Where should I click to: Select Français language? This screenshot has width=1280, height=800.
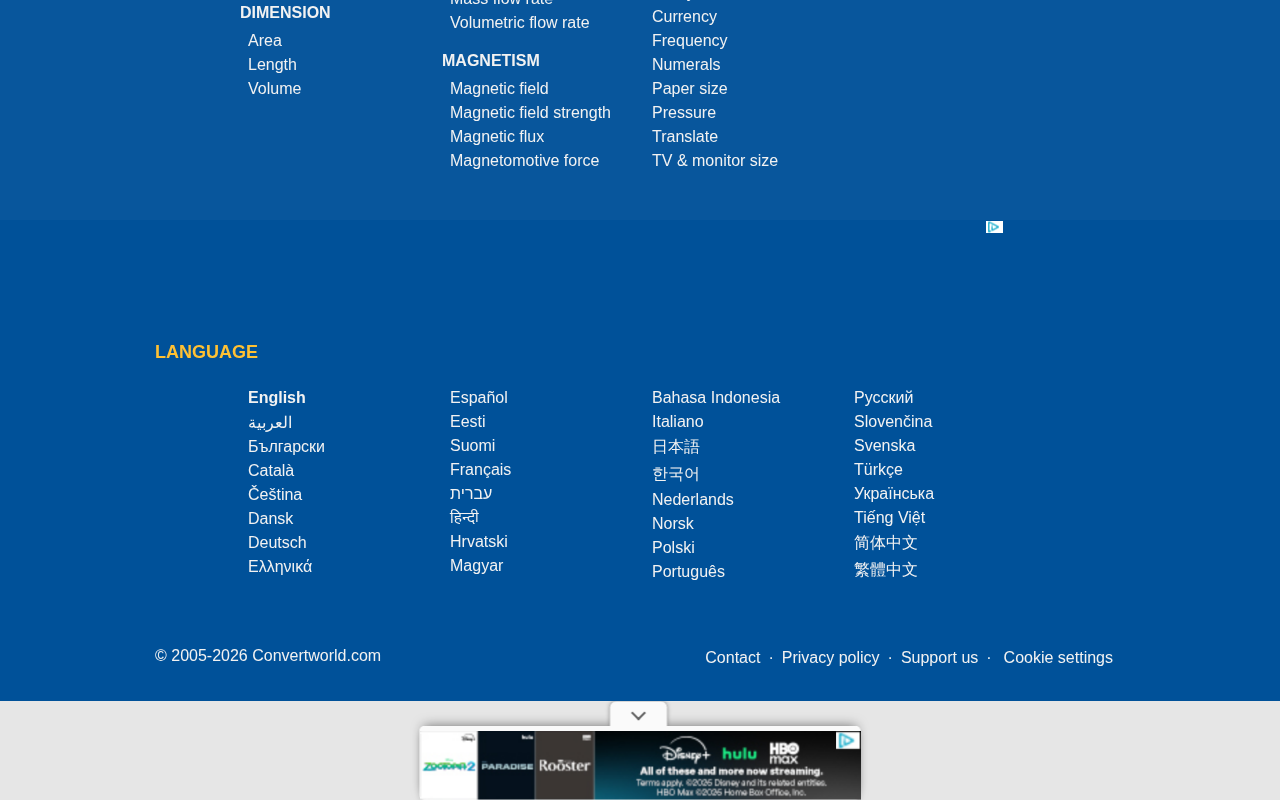click(481, 470)
